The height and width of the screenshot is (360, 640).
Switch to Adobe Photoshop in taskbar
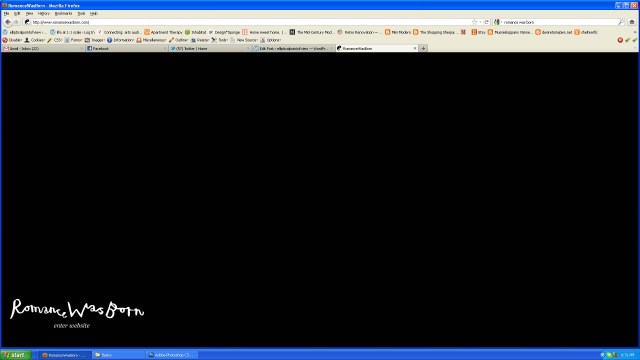(171, 355)
